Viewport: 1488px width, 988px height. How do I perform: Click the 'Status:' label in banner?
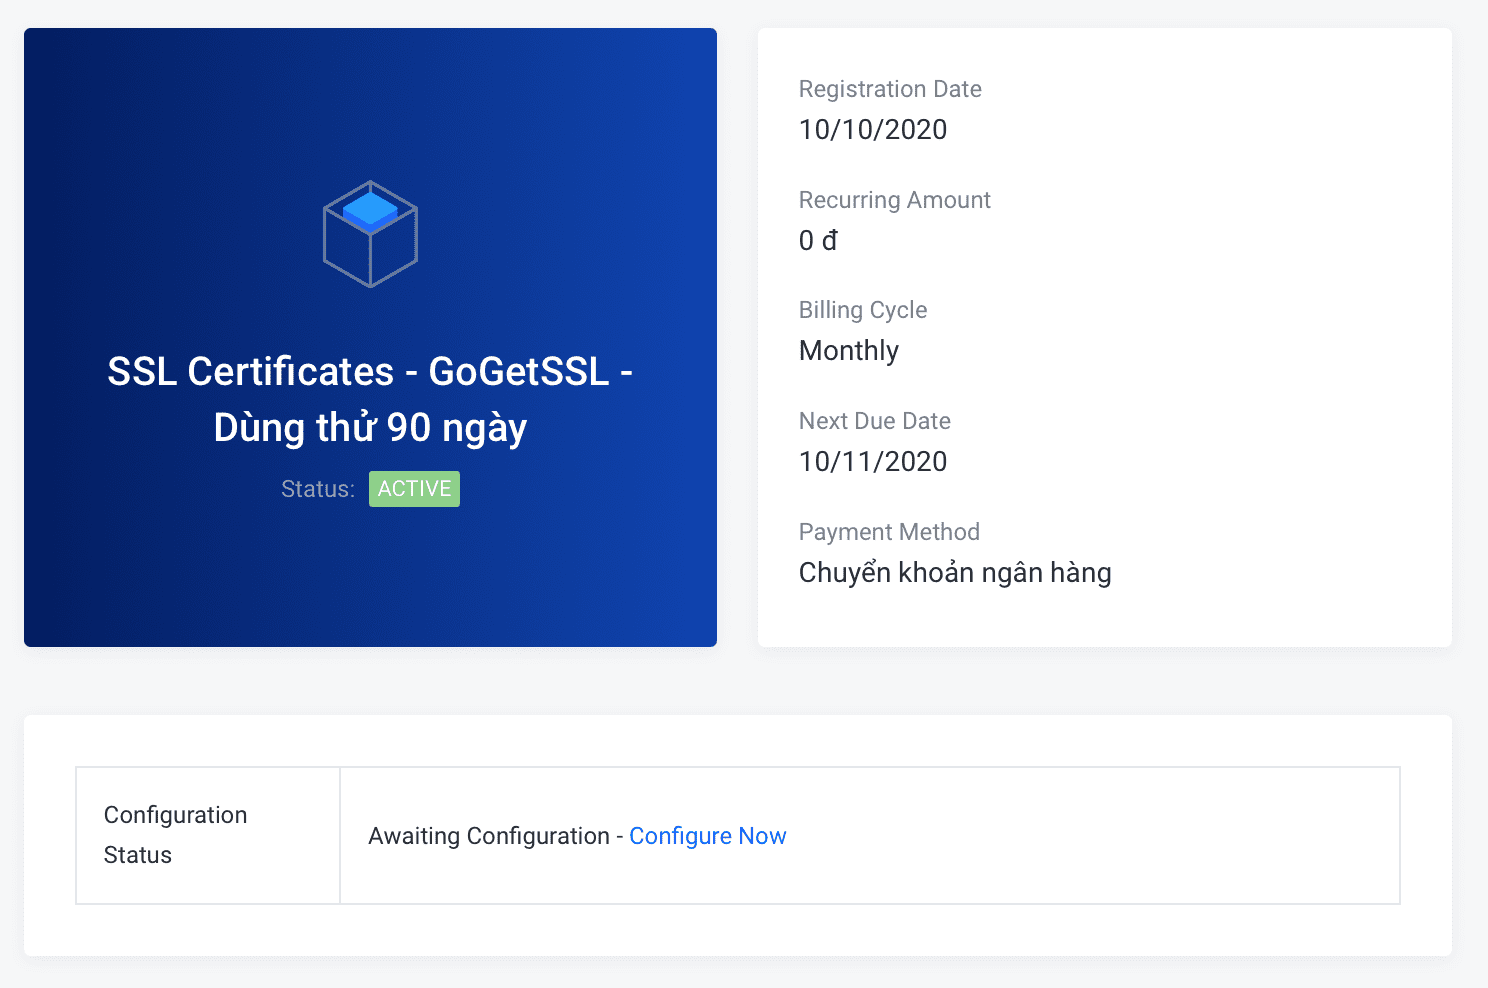point(317,489)
